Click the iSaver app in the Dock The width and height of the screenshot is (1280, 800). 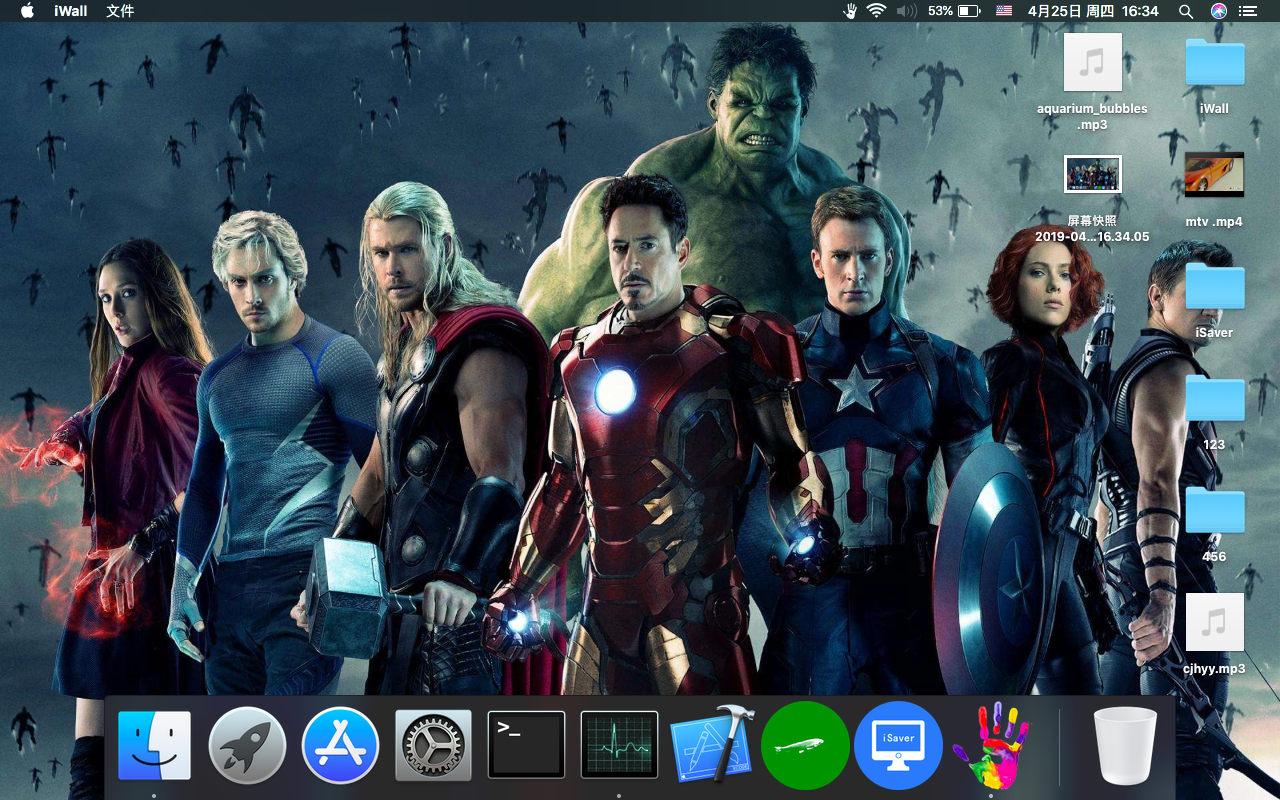[x=898, y=744]
